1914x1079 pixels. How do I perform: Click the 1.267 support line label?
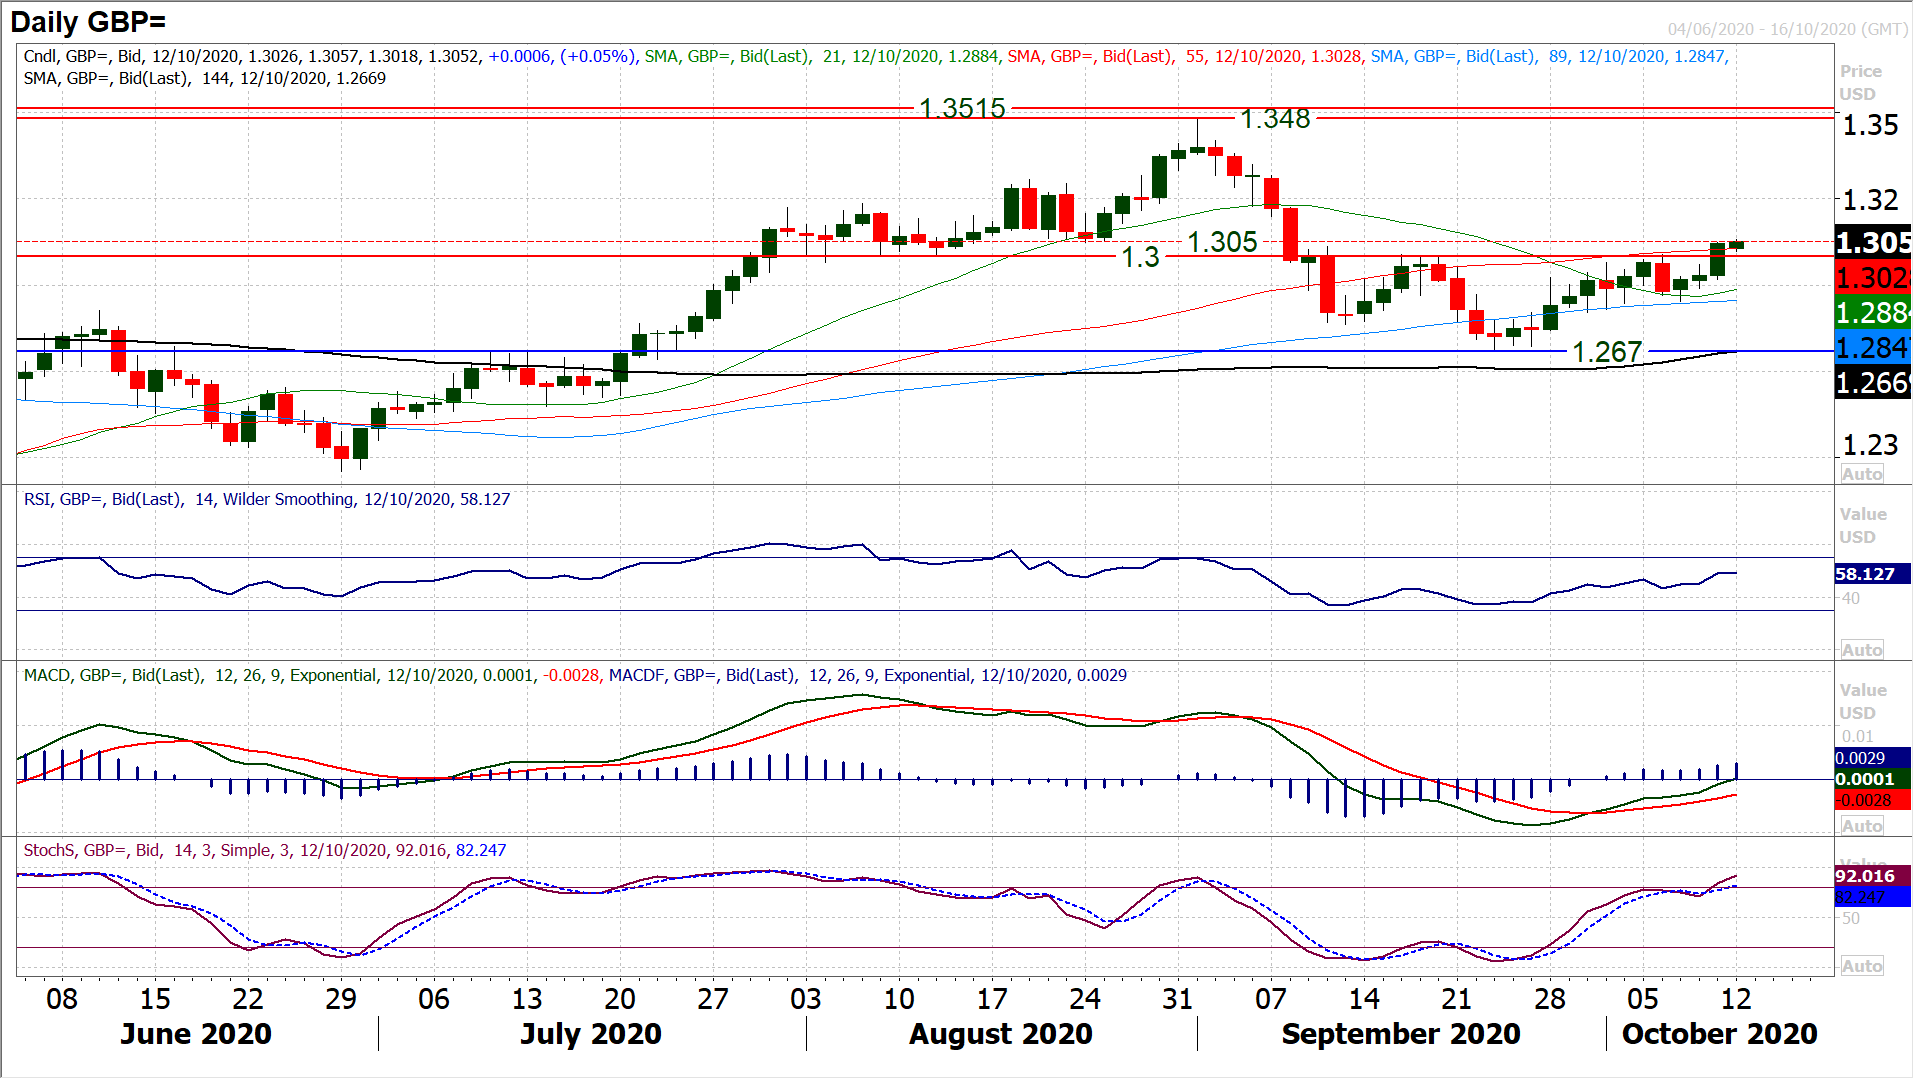pyautogui.click(x=1607, y=352)
